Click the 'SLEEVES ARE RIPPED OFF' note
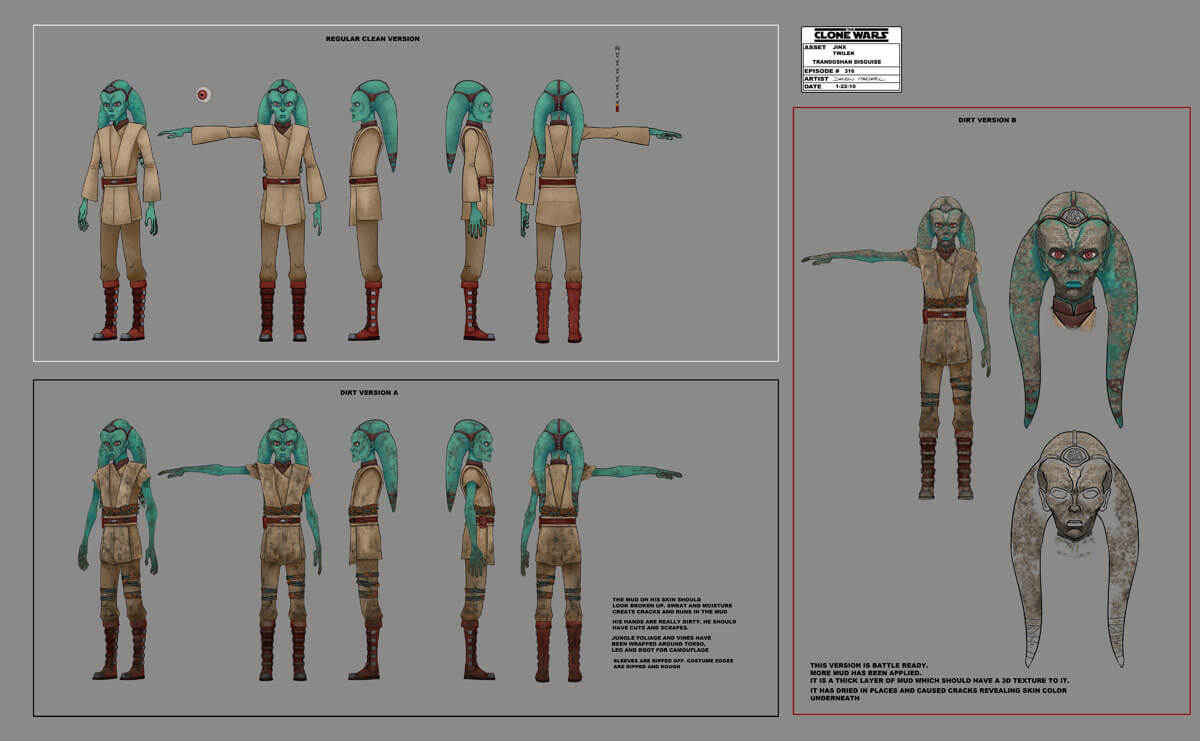This screenshot has width=1200, height=741. pyautogui.click(x=672, y=664)
